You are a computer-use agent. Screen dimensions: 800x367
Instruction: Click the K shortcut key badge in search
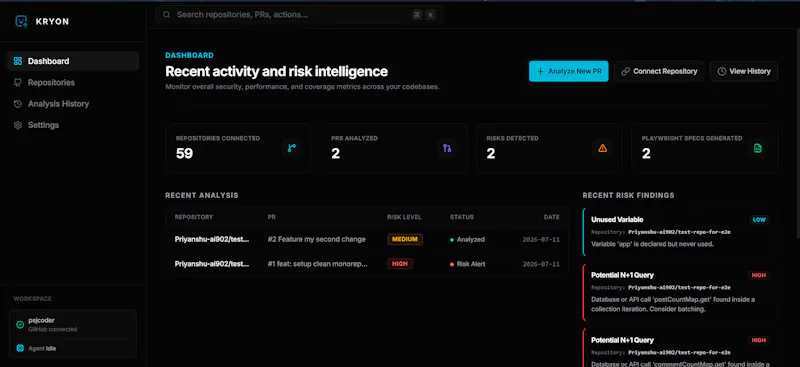click(431, 15)
